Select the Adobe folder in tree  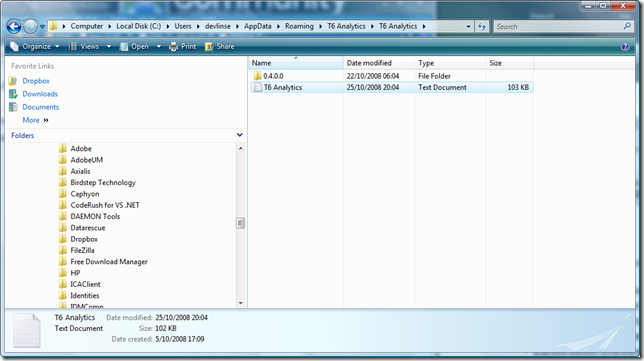tap(81, 149)
